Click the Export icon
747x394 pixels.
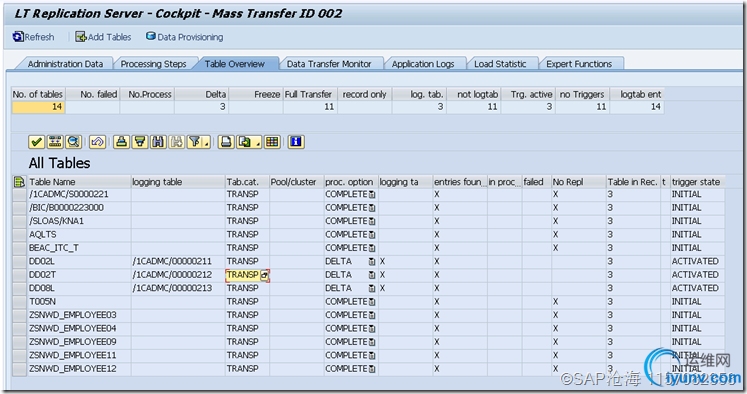245,142
